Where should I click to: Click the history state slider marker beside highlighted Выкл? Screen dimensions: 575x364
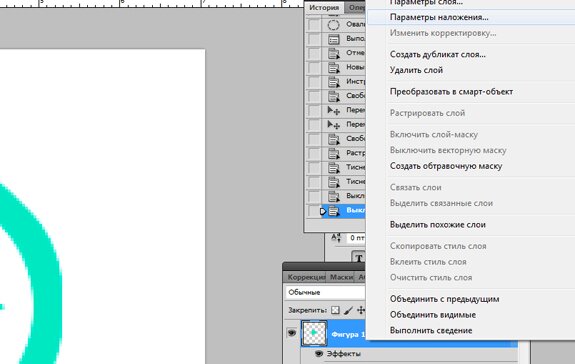point(323,211)
